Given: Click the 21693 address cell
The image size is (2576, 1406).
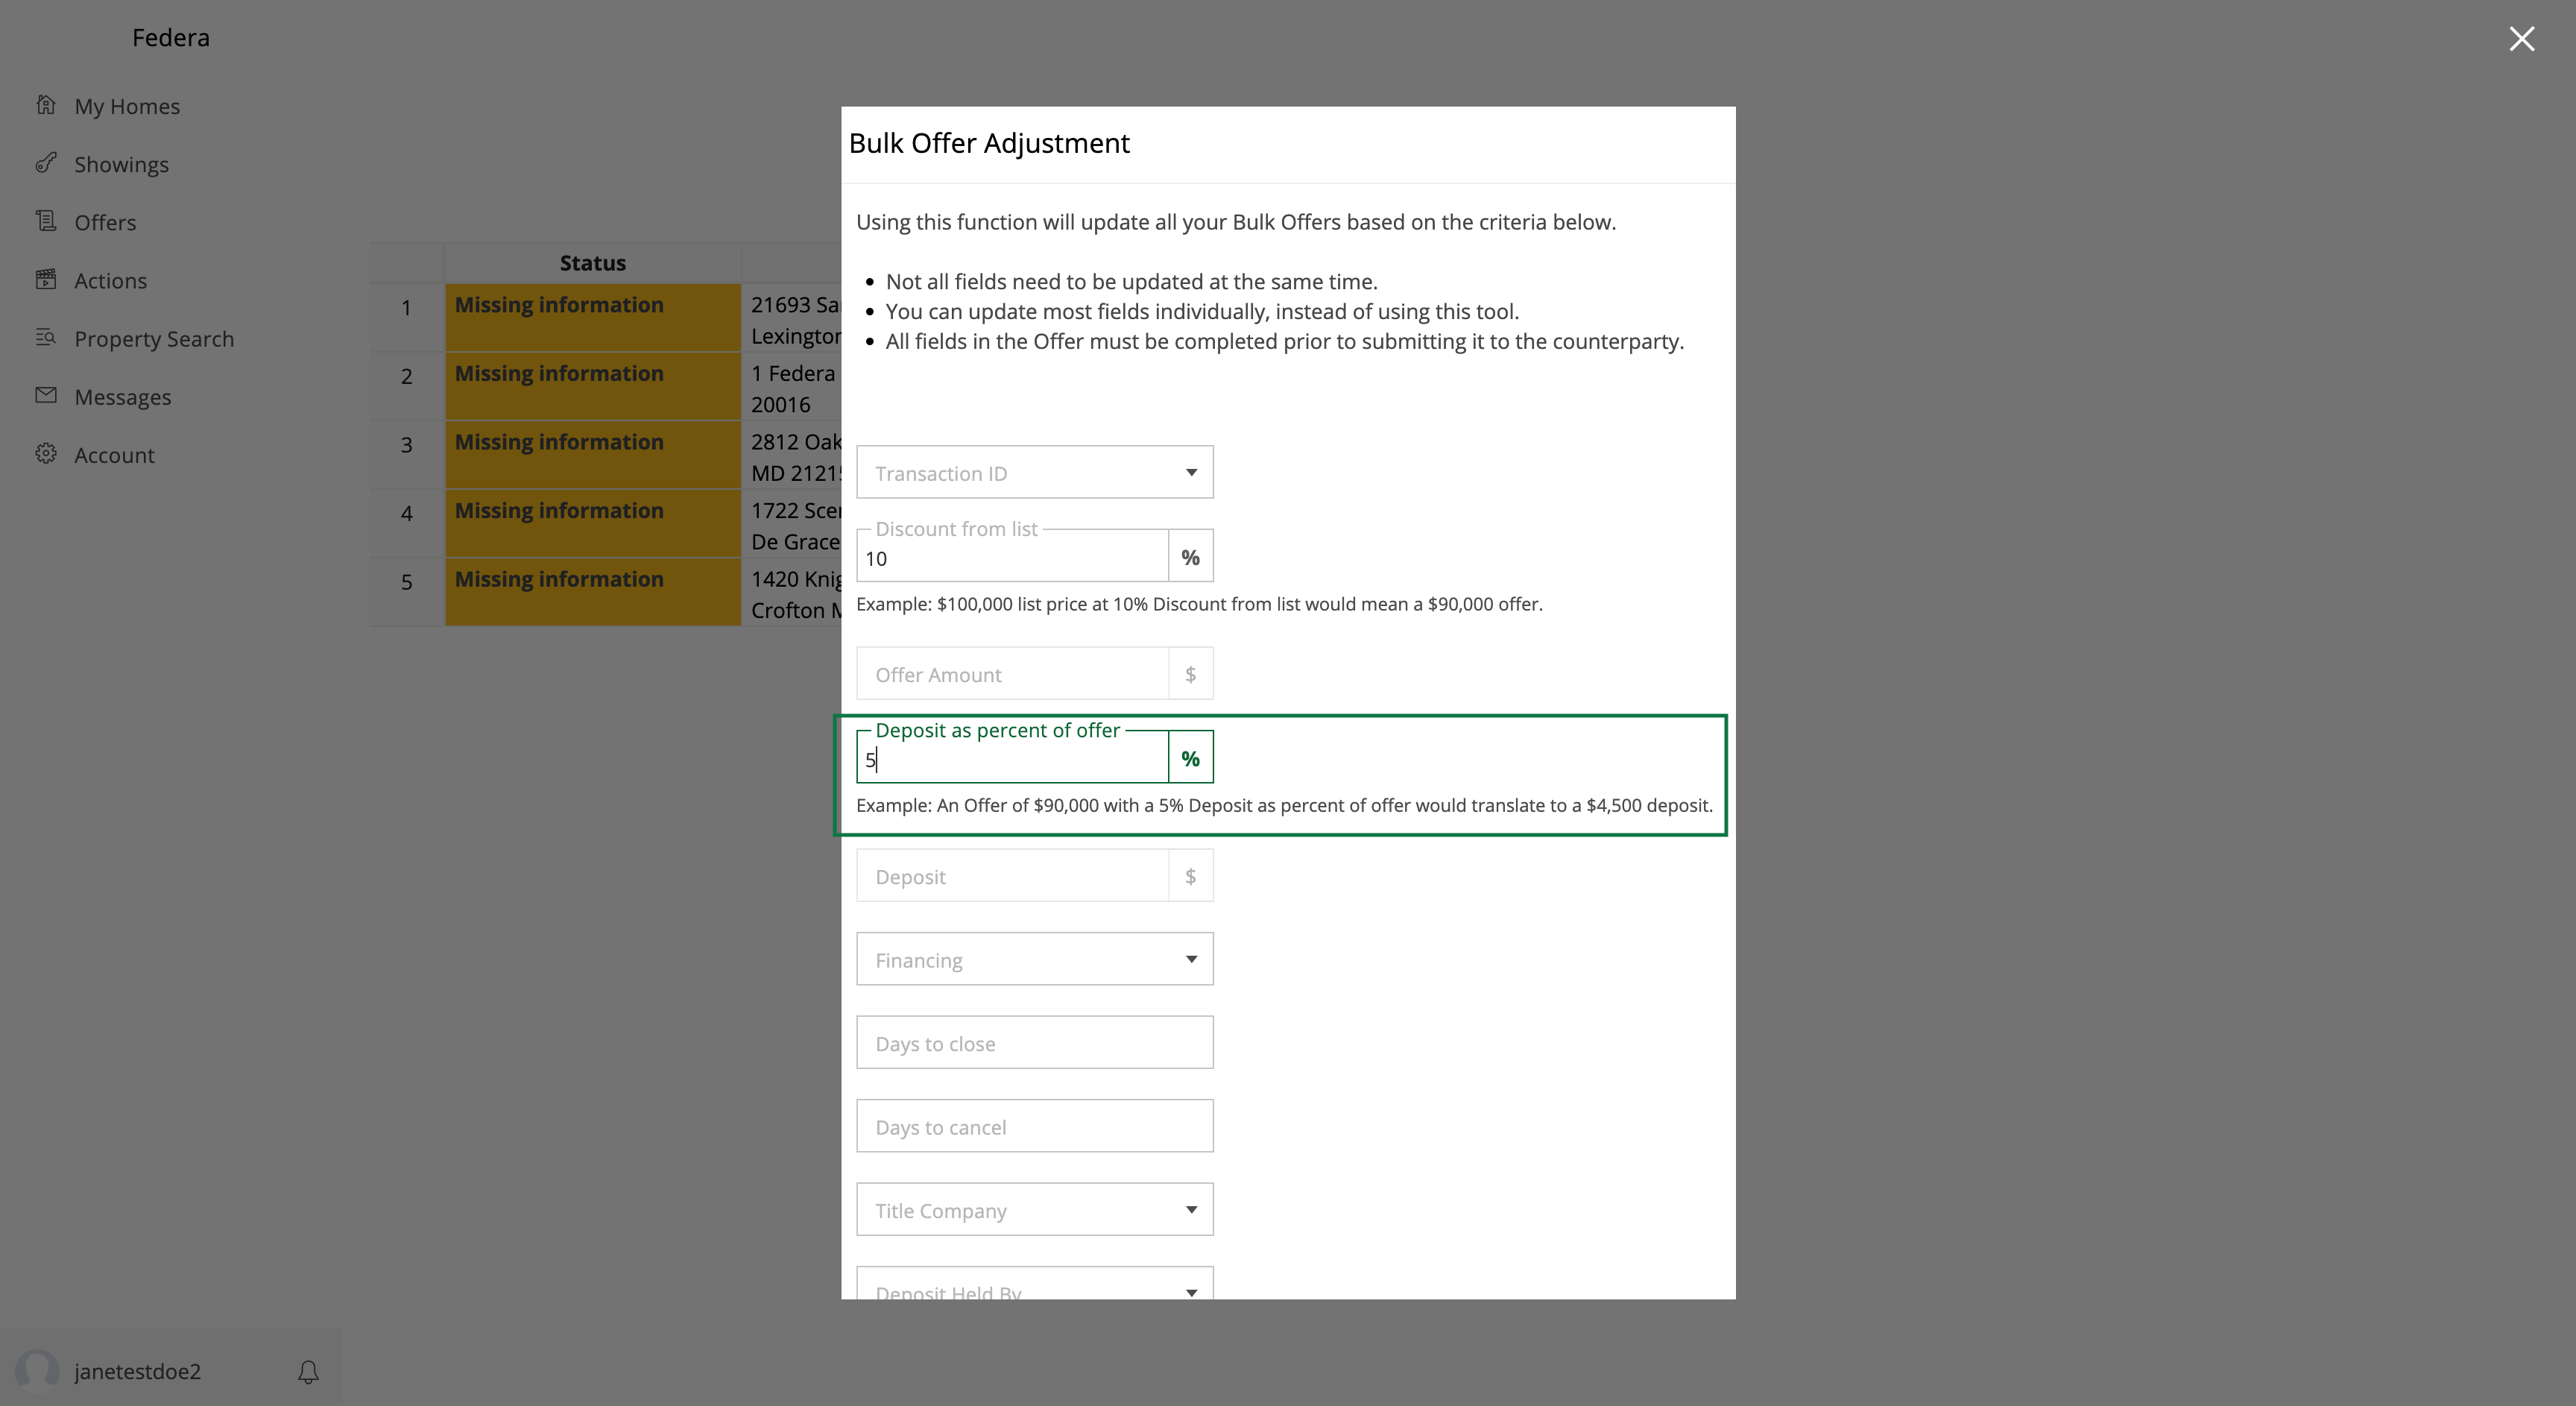Looking at the screenshot, I should click(792, 318).
